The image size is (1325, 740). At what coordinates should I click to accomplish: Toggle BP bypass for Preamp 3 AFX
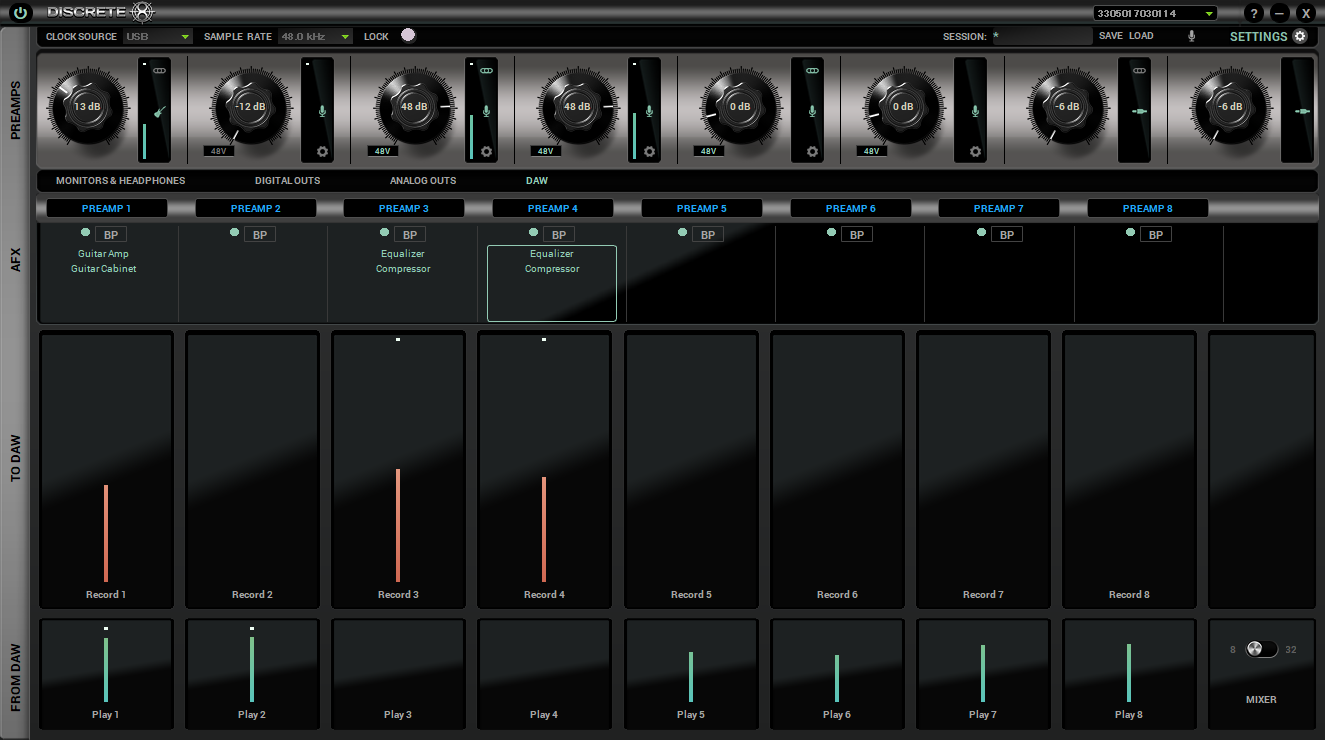click(409, 235)
